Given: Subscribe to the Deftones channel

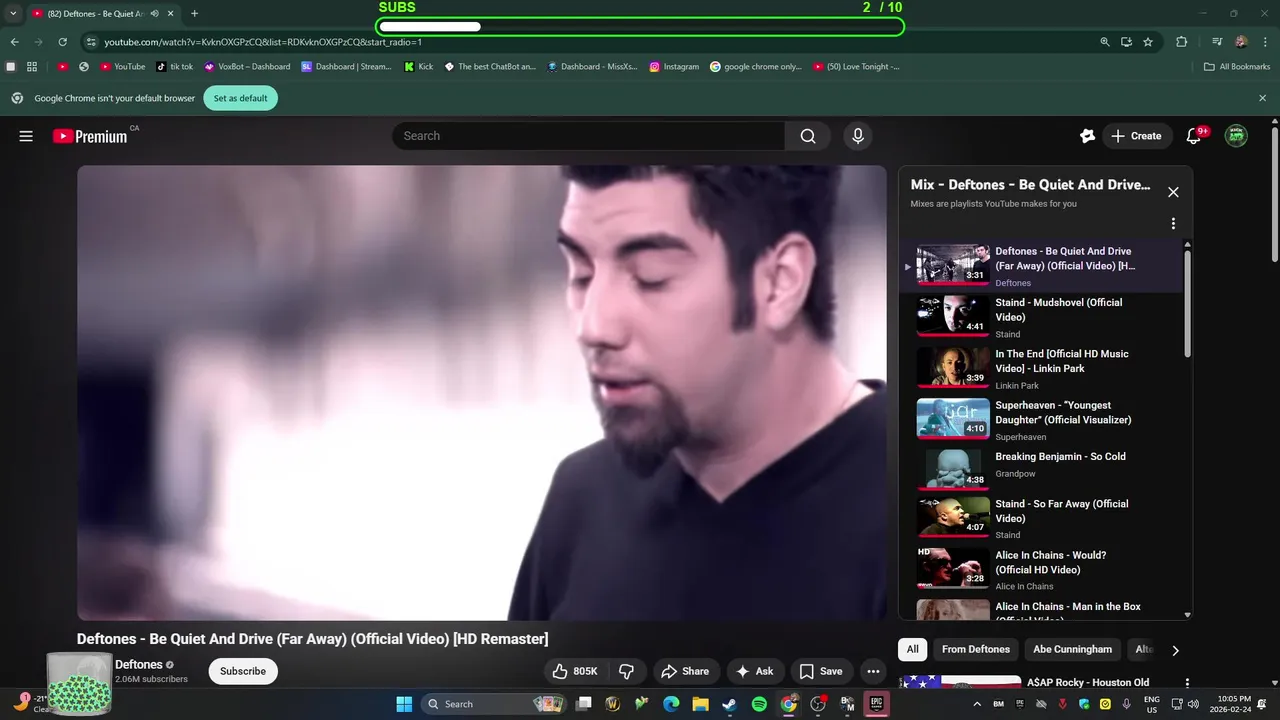Looking at the screenshot, I should (243, 671).
